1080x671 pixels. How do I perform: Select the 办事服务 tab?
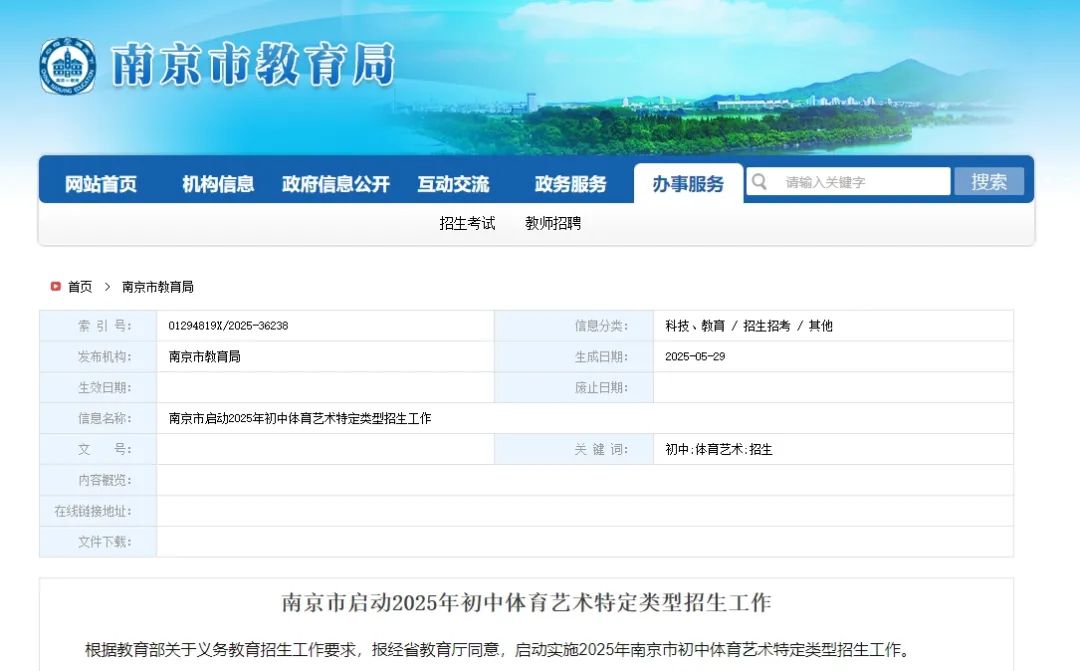[x=688, y=184]
